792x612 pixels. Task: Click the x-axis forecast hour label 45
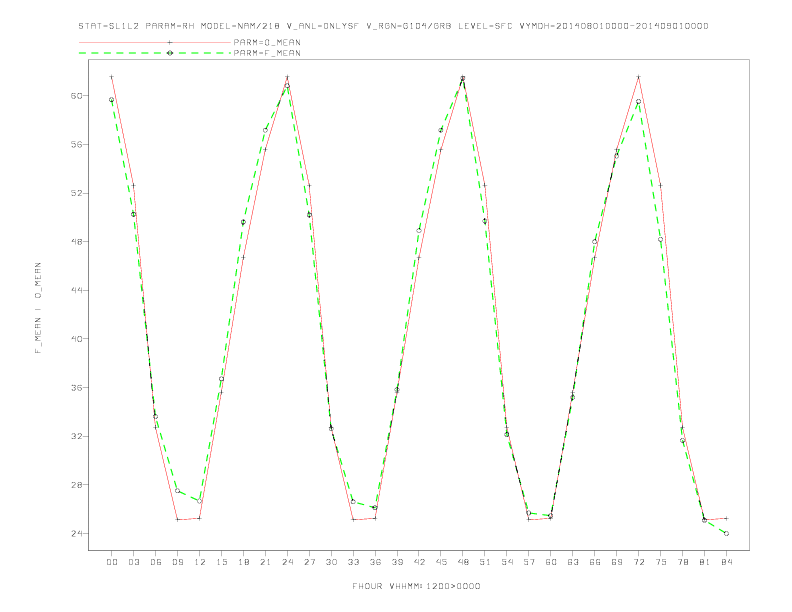coord(441,562)
